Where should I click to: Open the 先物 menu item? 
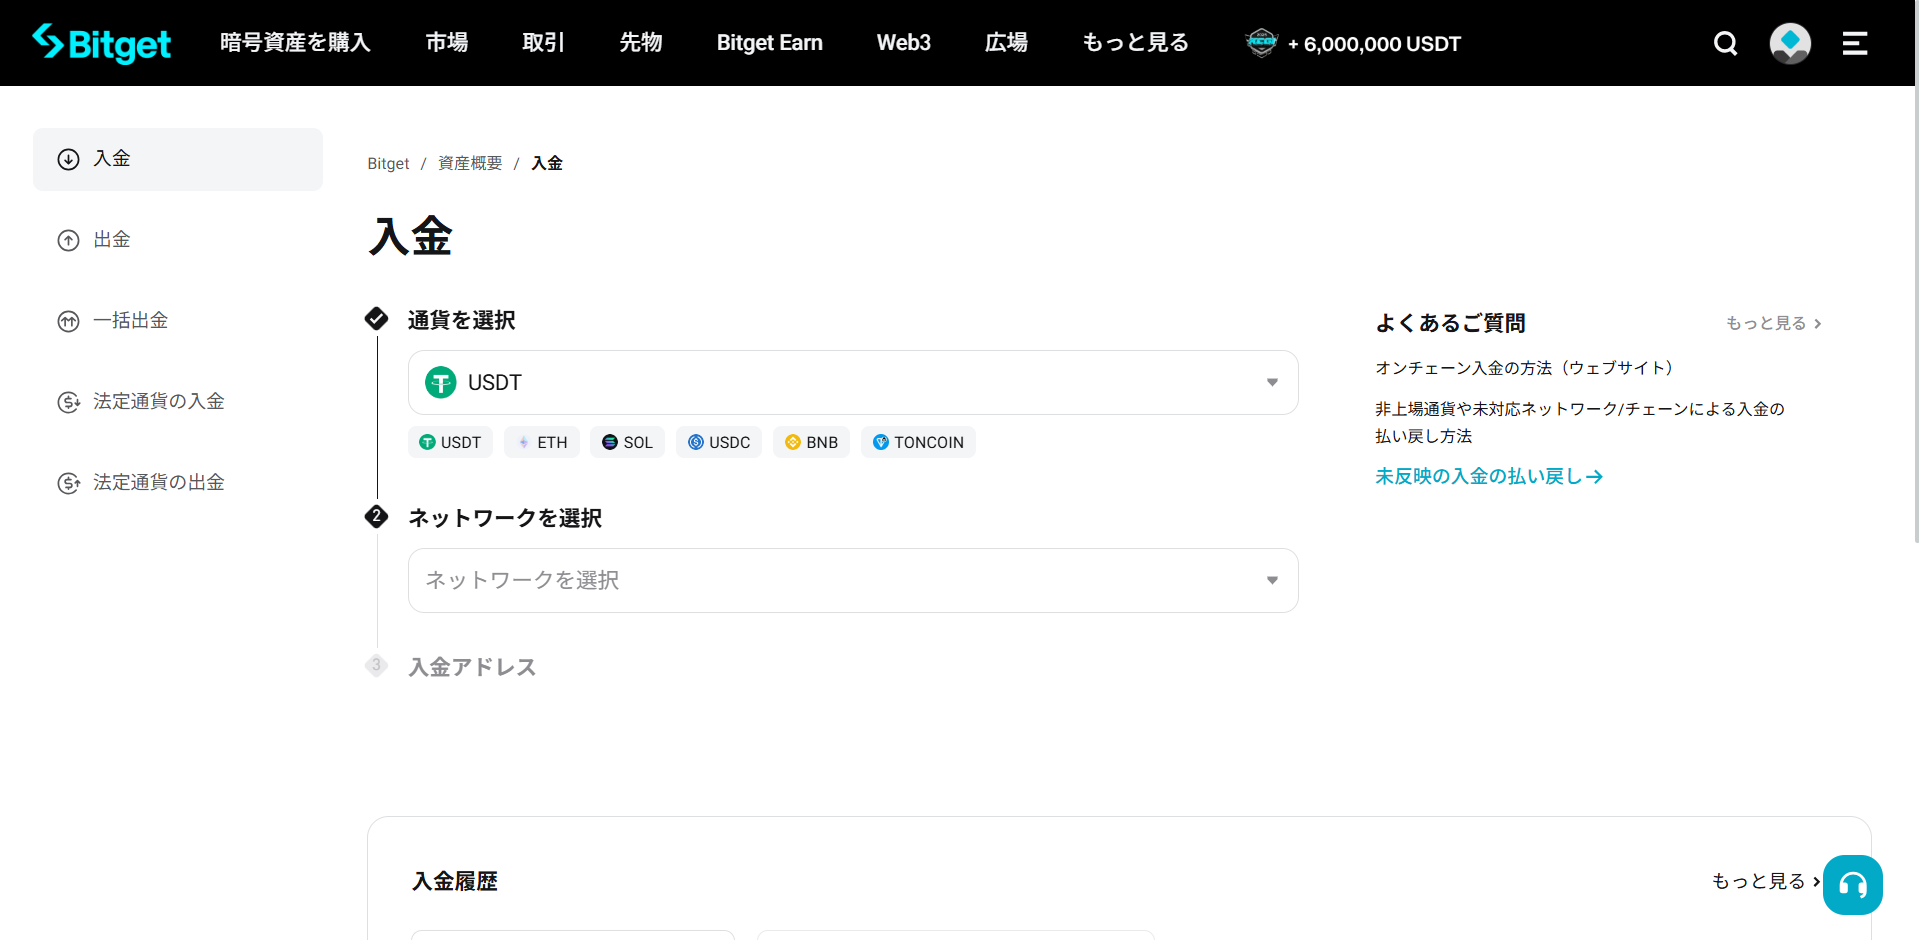[640, 43]
